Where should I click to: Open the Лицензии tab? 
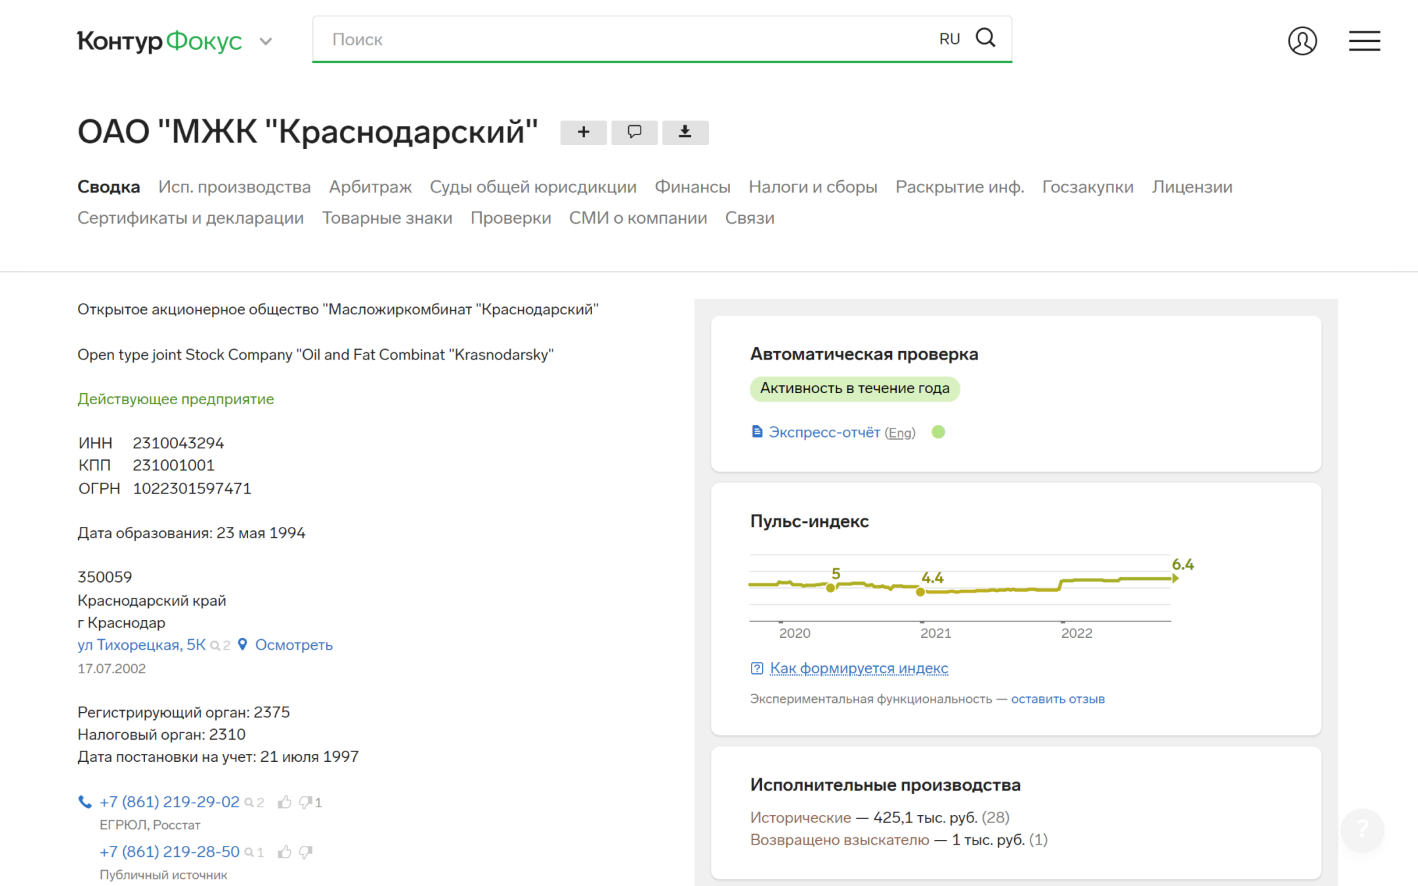(1192, 187)
